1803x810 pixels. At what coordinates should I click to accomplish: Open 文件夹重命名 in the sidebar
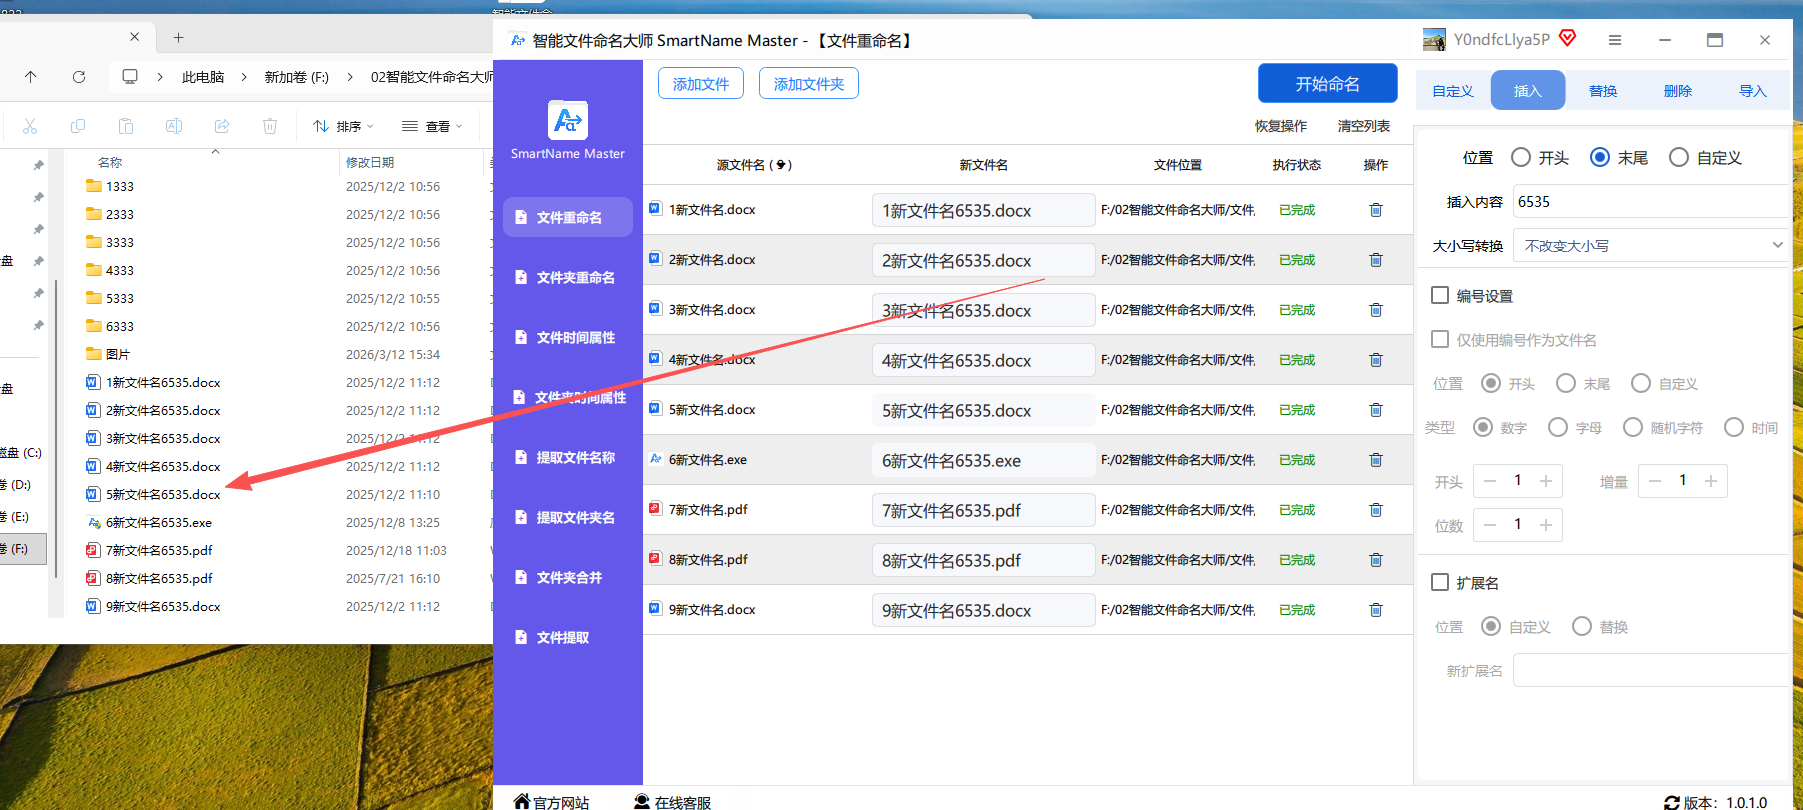[568, 277]
